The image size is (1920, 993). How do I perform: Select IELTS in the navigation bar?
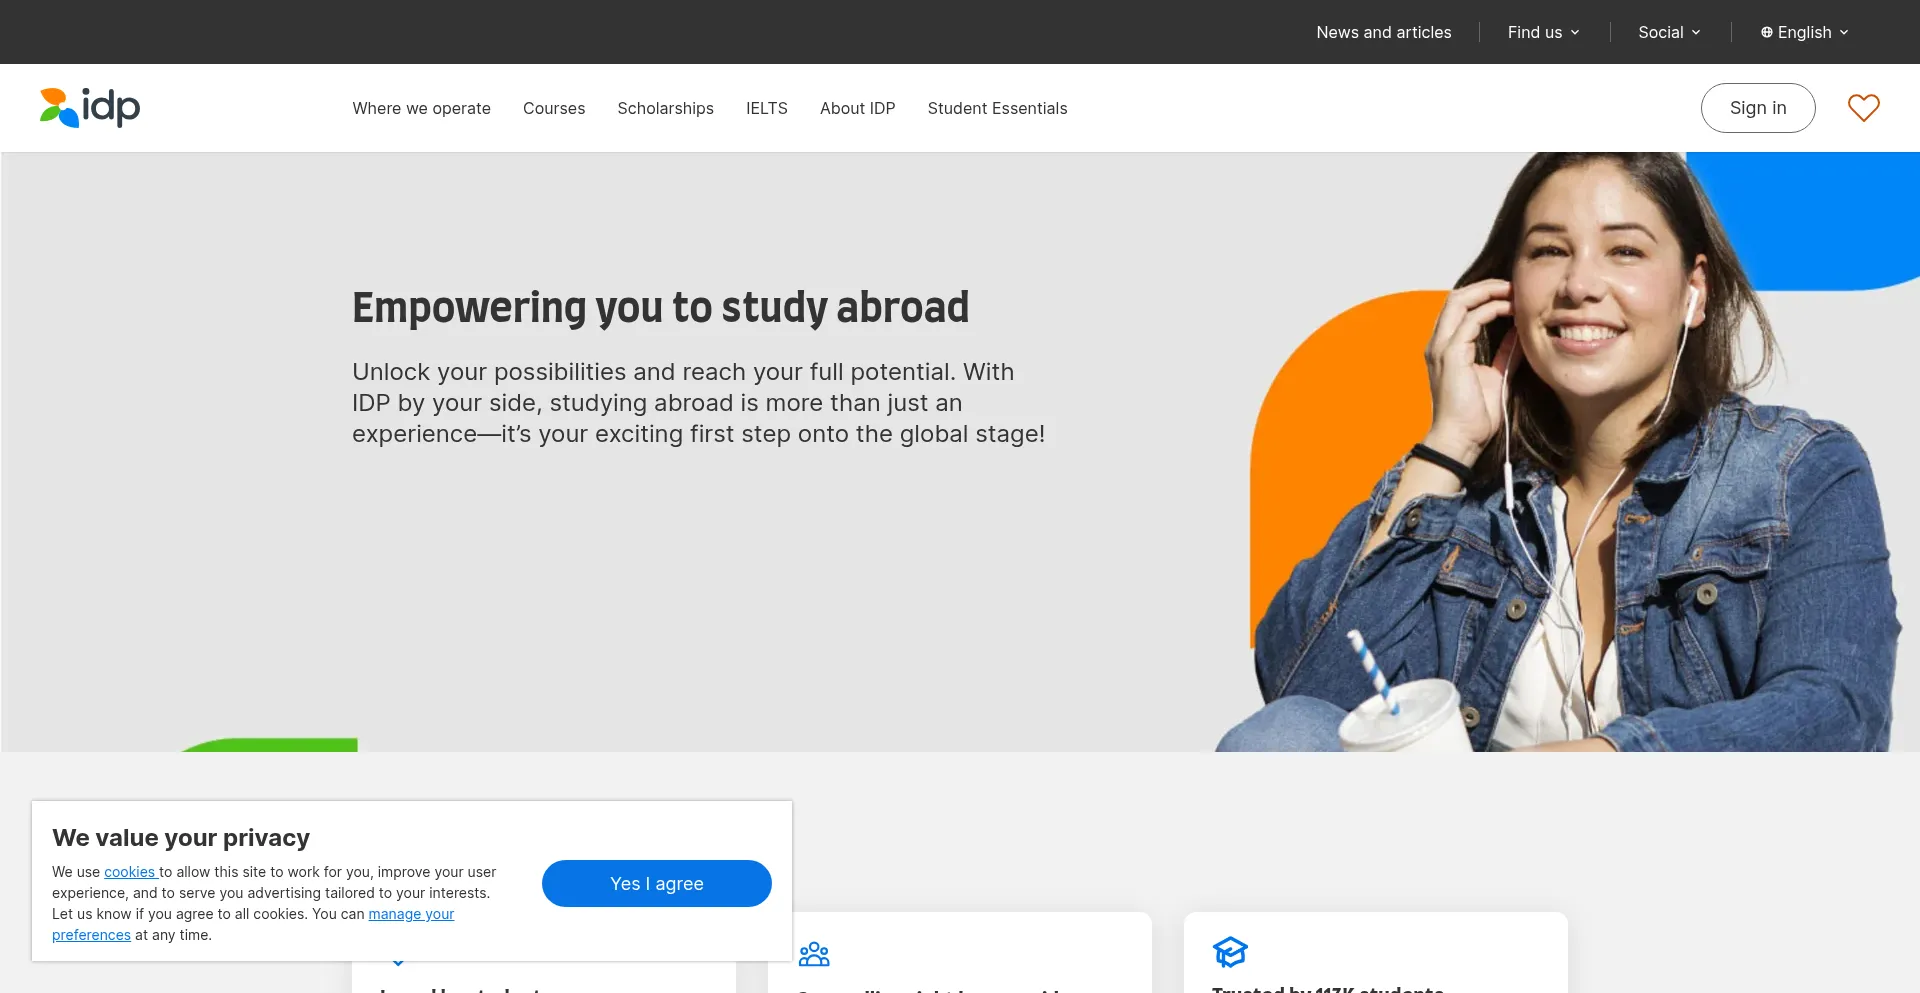tap(767, 108)
